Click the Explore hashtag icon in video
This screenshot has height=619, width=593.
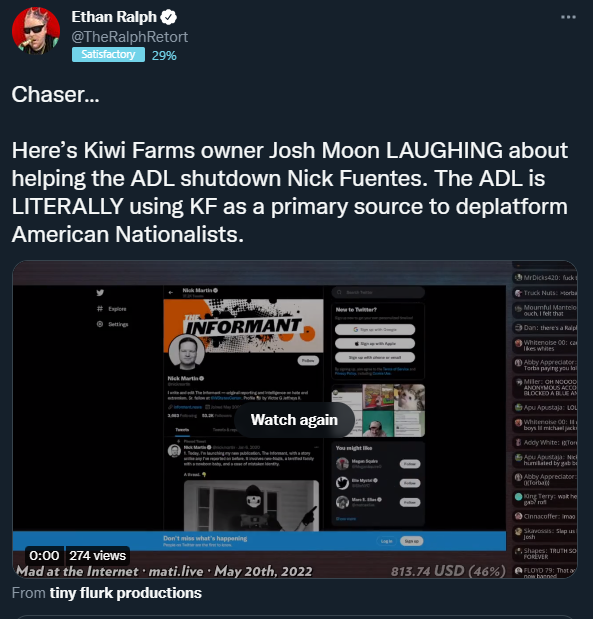[100, 309]
